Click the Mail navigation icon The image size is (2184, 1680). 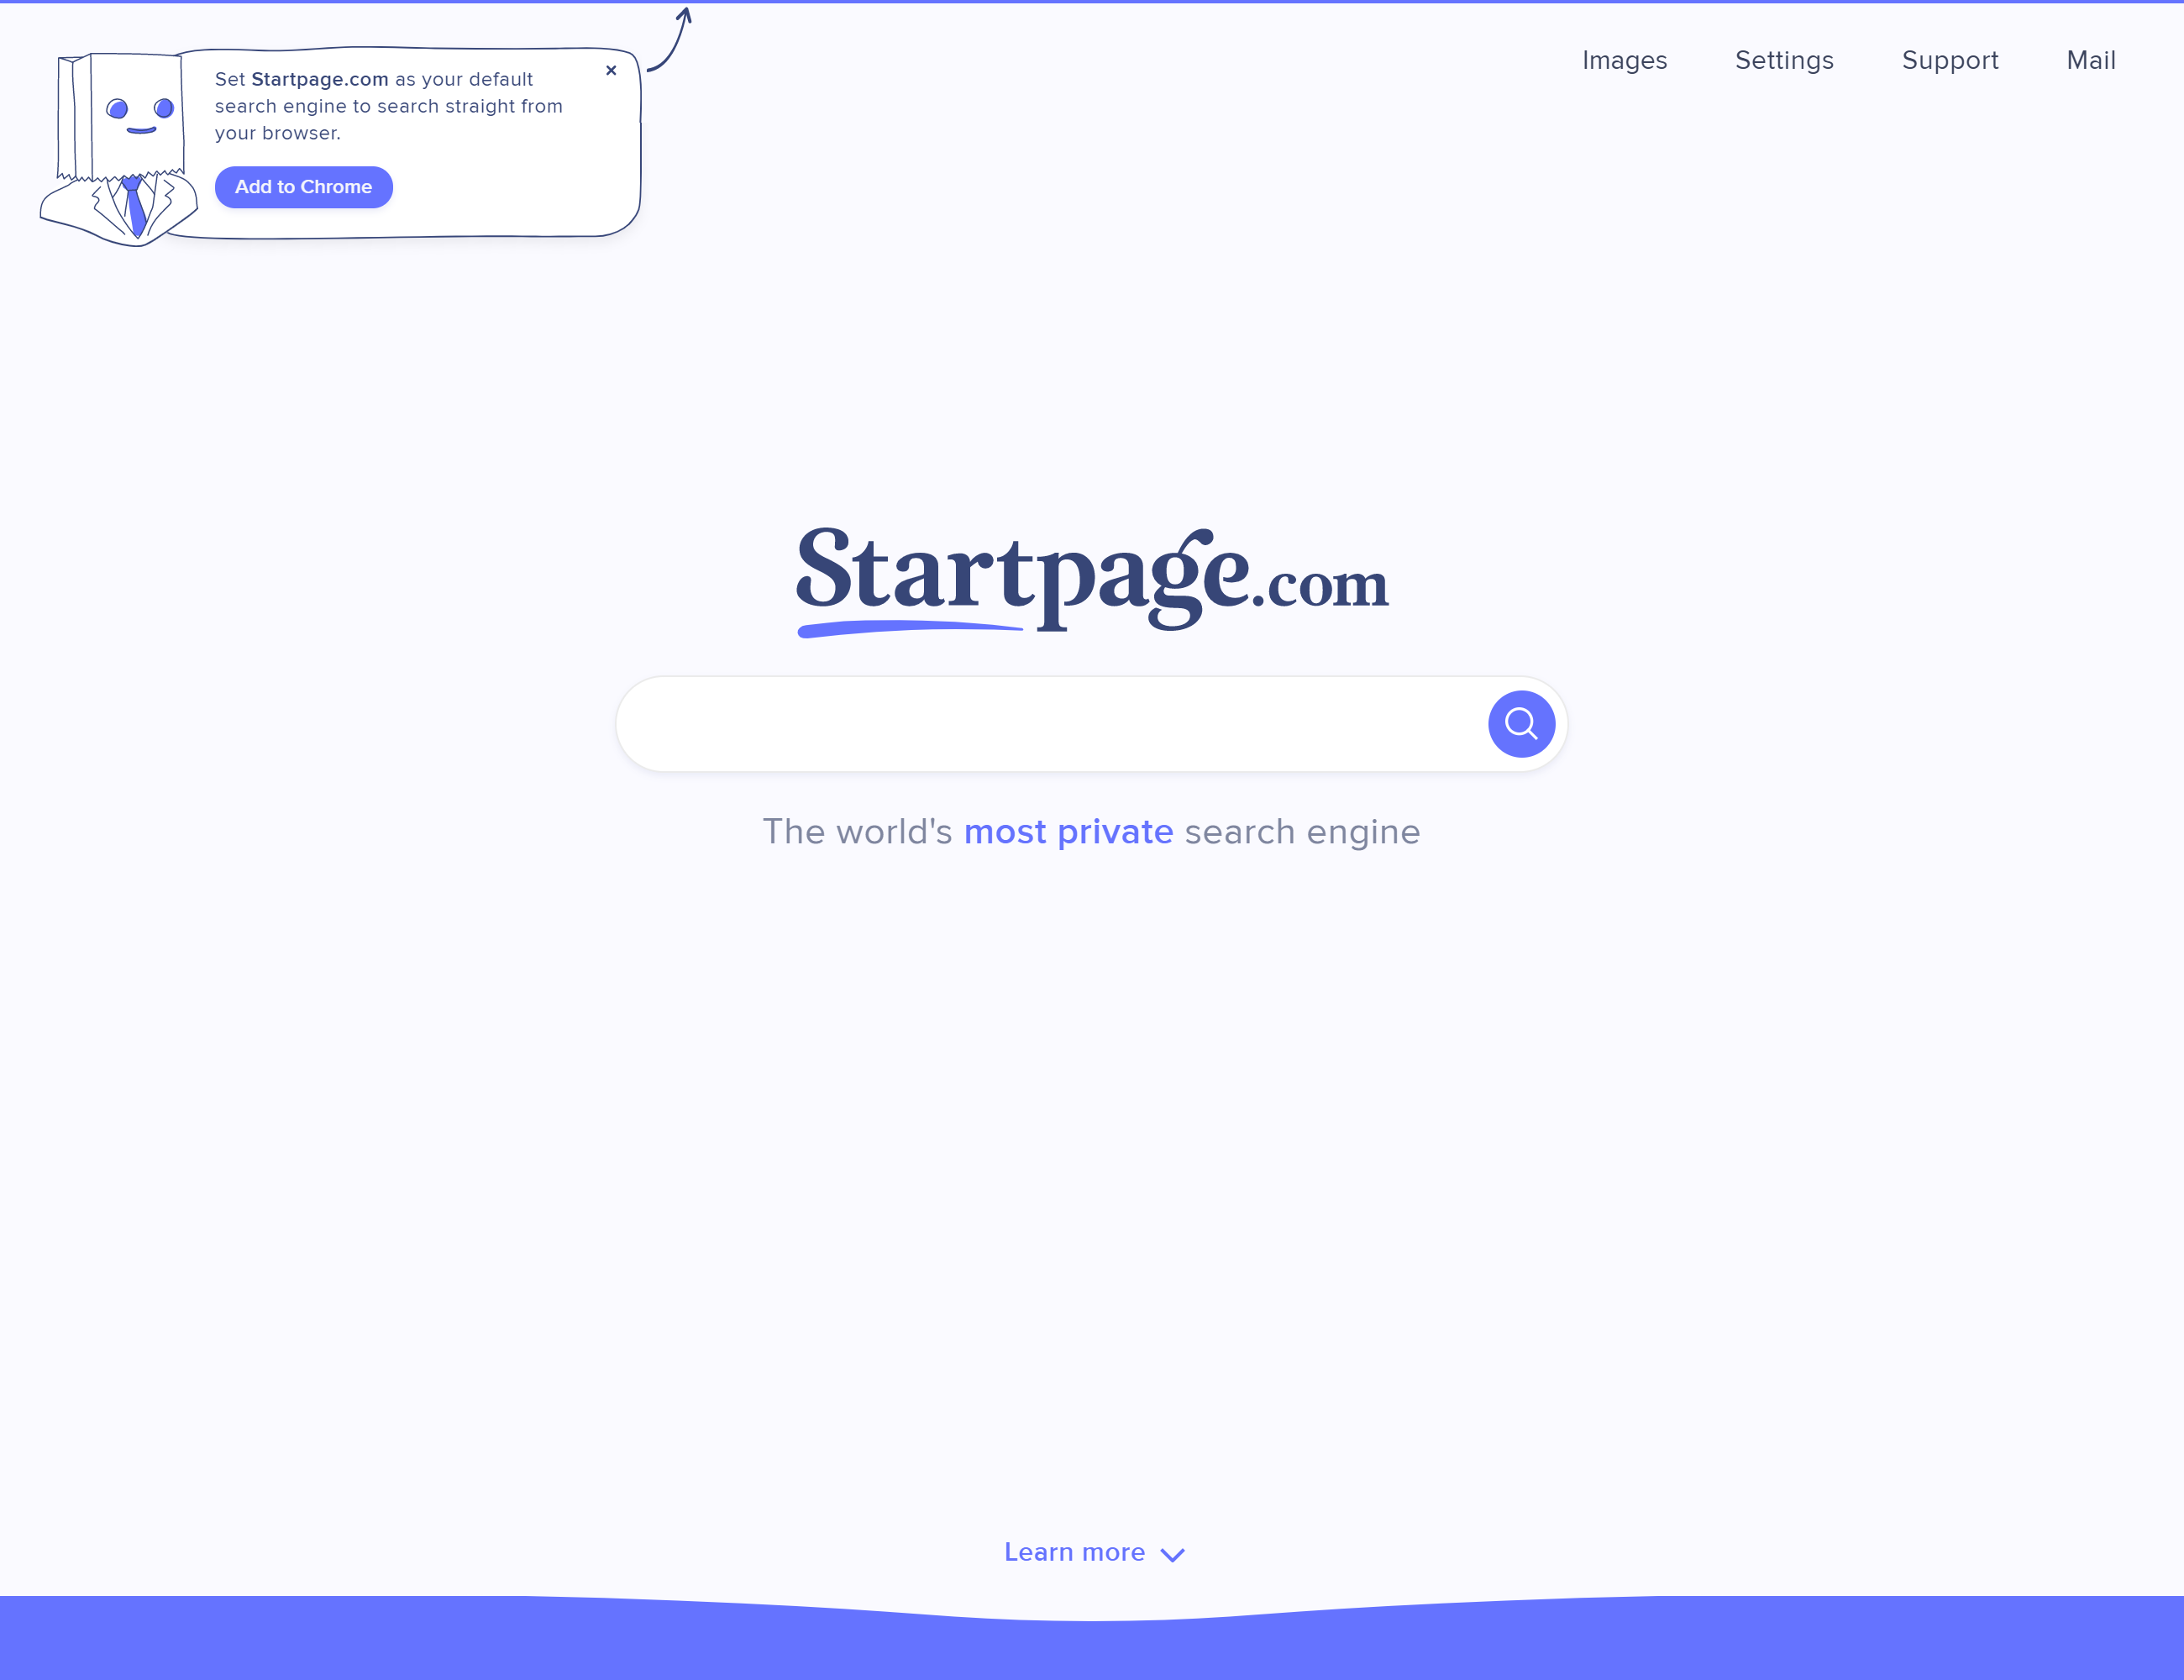click(x=2092, y=58)
